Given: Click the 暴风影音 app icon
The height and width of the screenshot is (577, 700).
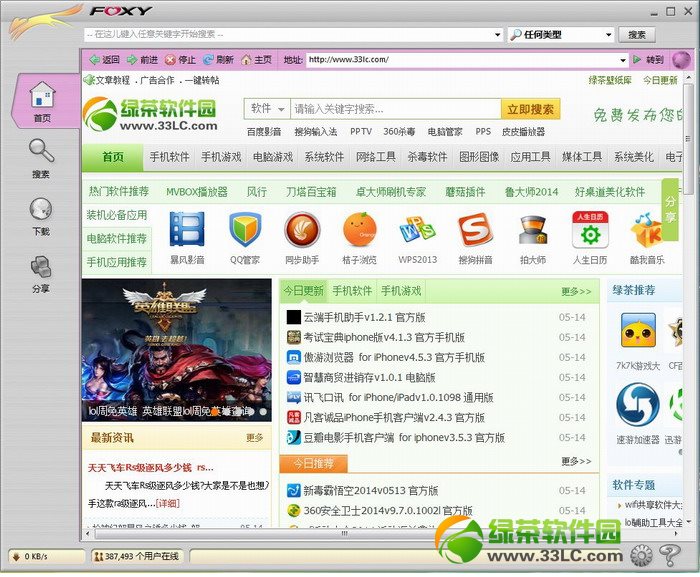Looking at the screenshot, I should [x=187, y=230].
